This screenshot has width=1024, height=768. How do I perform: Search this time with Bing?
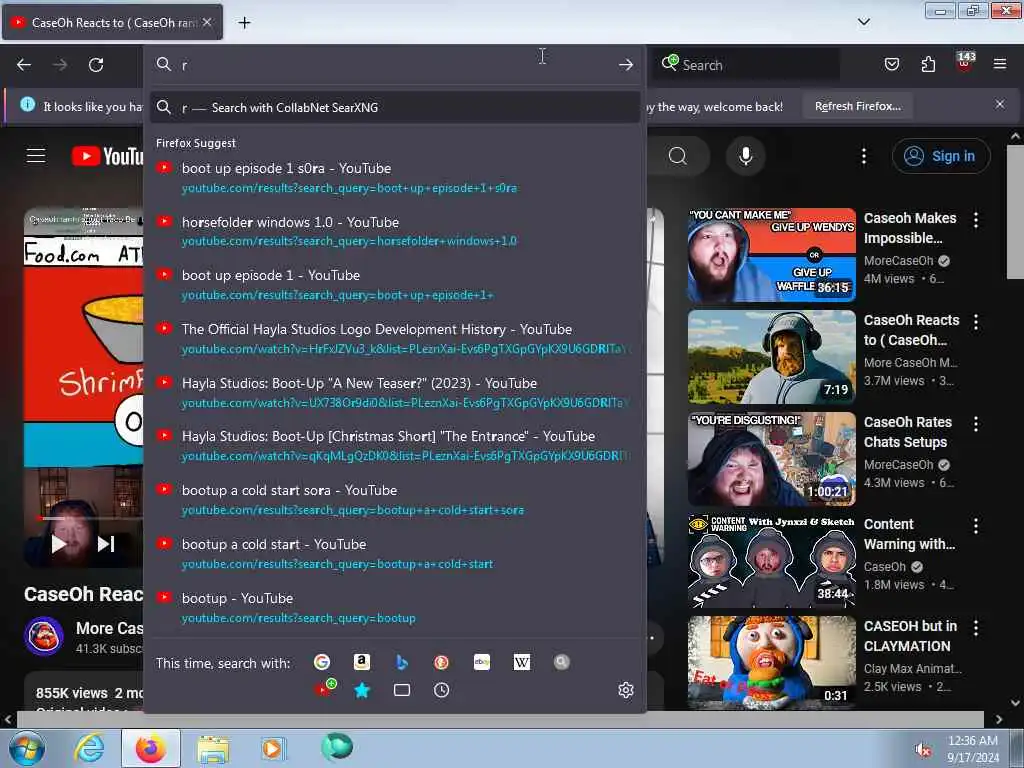402,662
